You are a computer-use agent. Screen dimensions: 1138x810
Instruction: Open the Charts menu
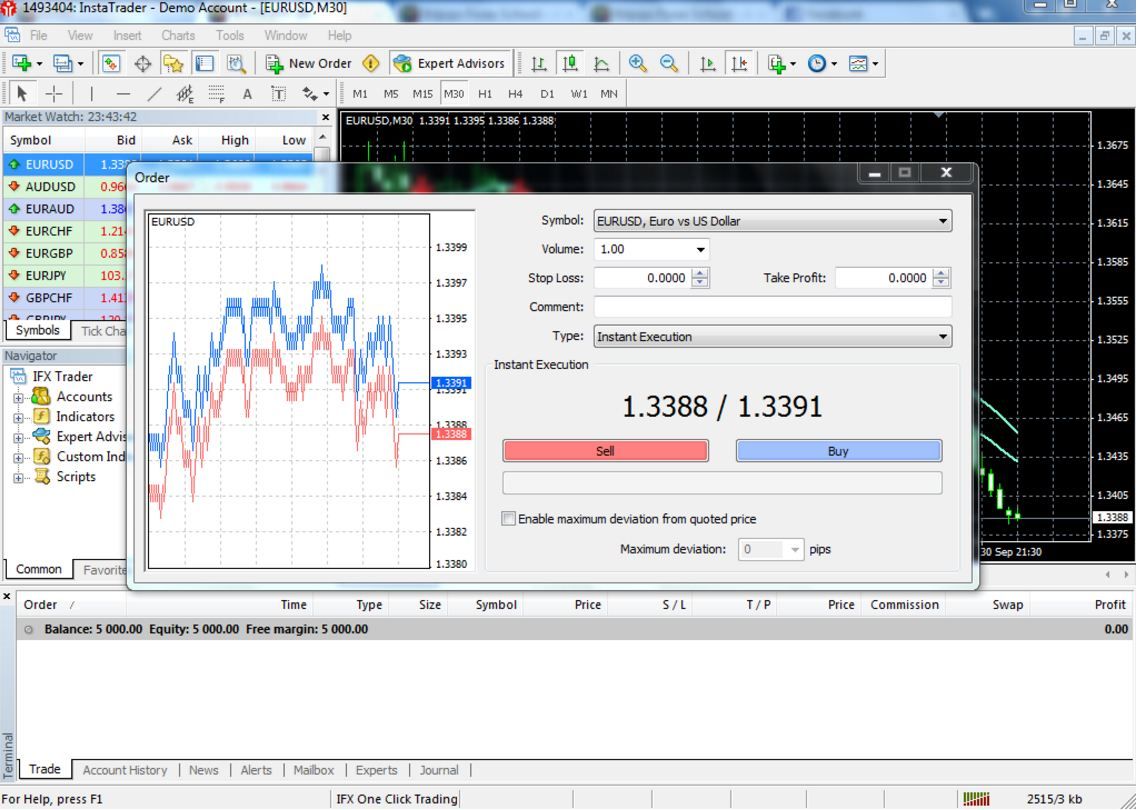[x=178, y=35]
